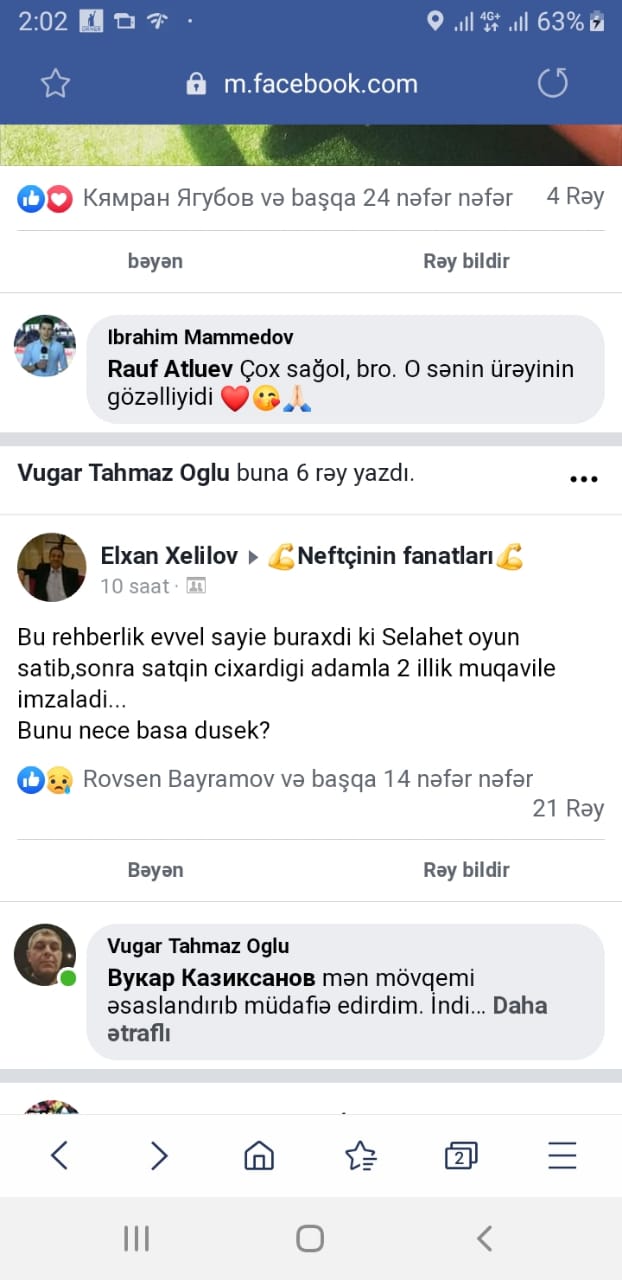The image size is (622, 1280).
Task: Go back using browser back arrow
Action: [x=59, y=1156]
